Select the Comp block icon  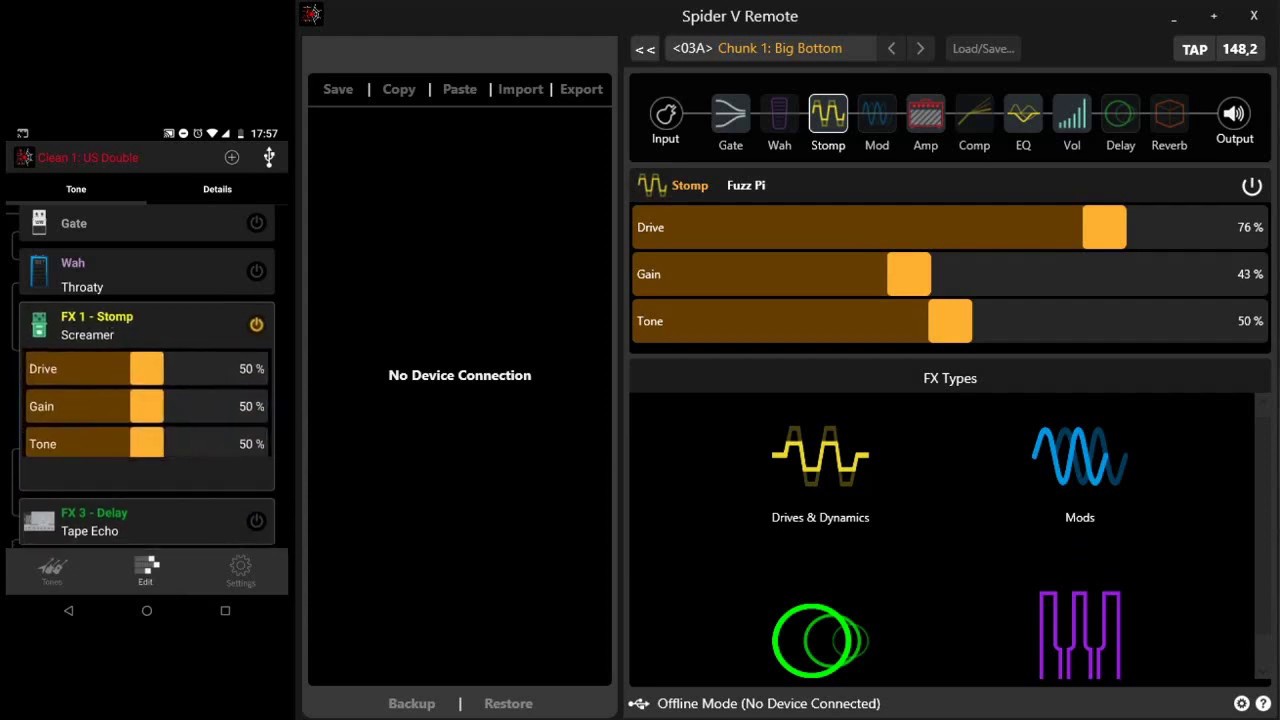coord(974,114)
